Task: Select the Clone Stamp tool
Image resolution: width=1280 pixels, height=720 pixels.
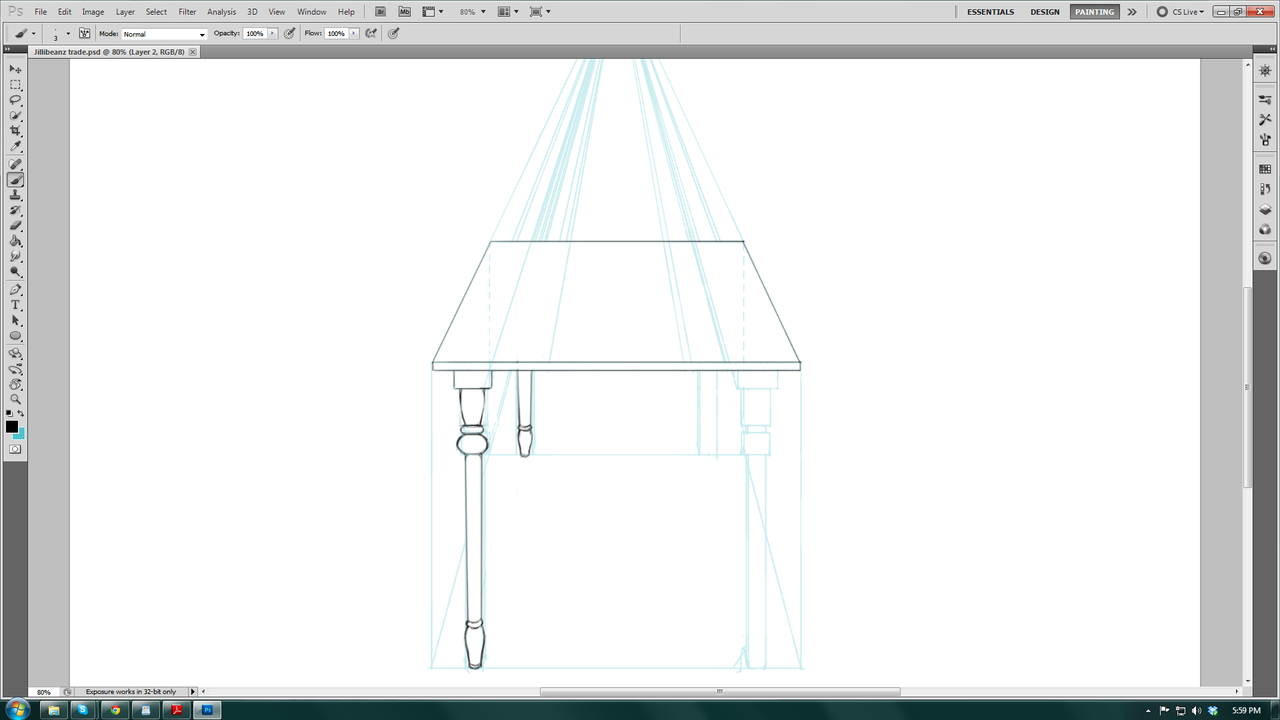Action: point(16,195)
